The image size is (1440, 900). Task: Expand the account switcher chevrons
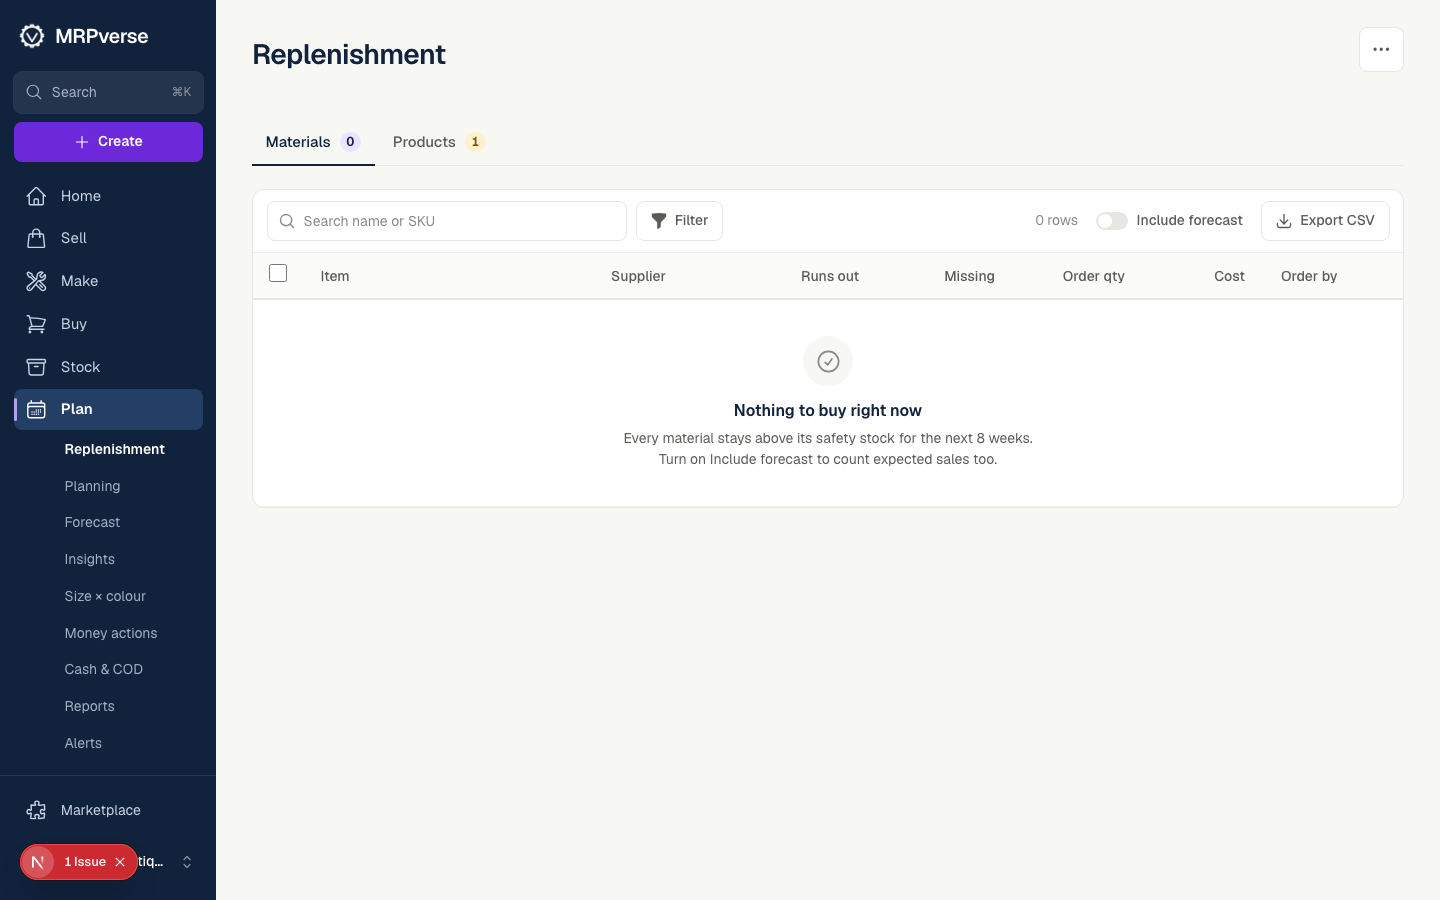(x=187, y=862)
